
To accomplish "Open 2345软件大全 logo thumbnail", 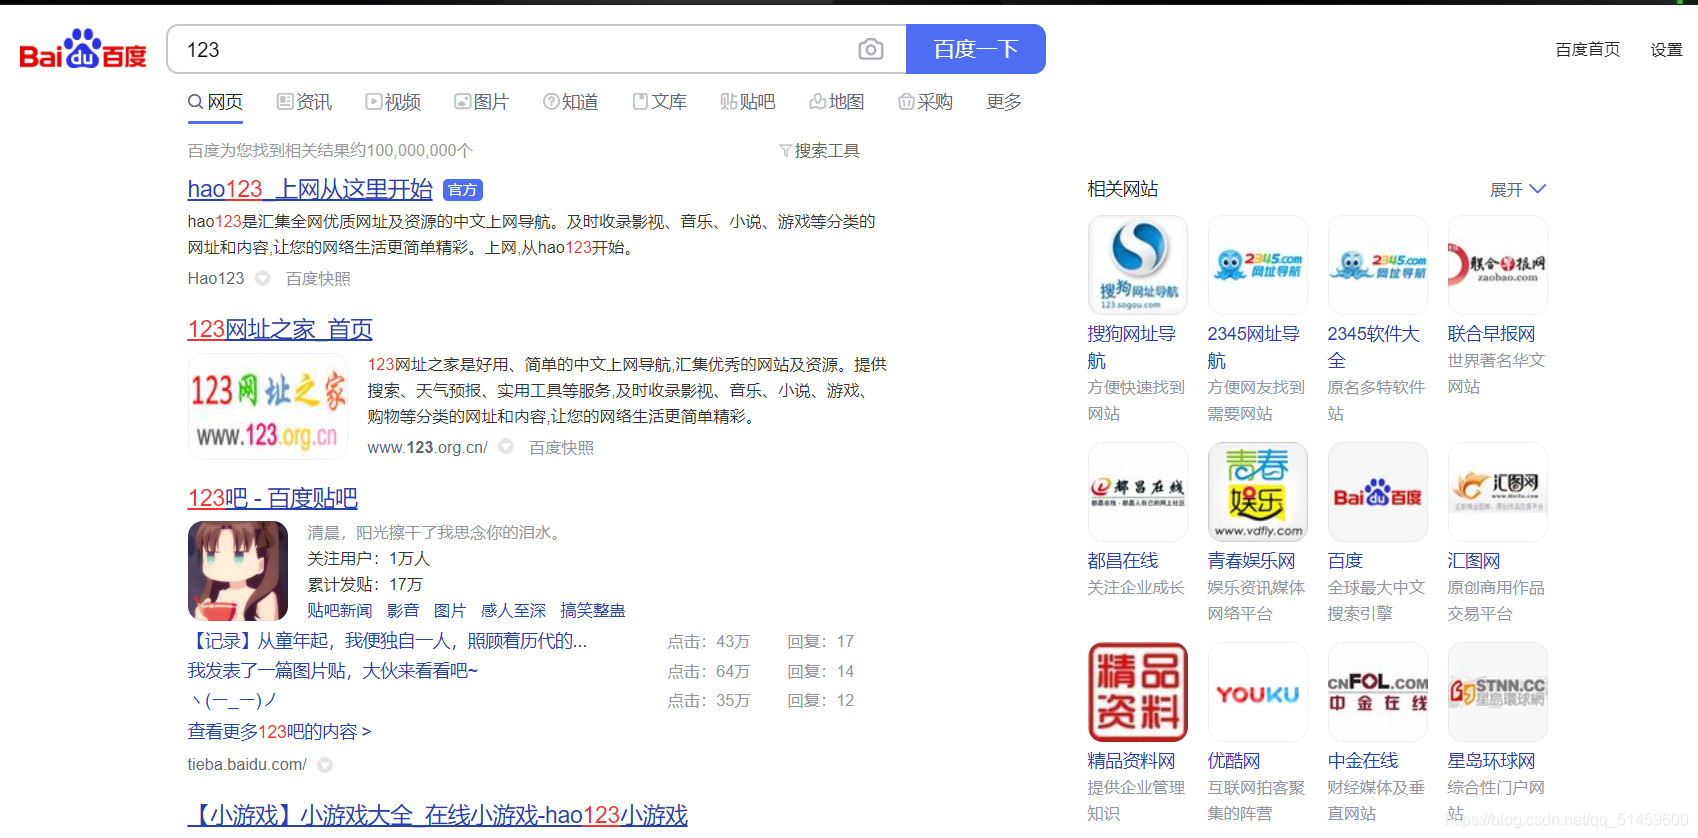I will pyautogui.click(x=1378, y=265).
